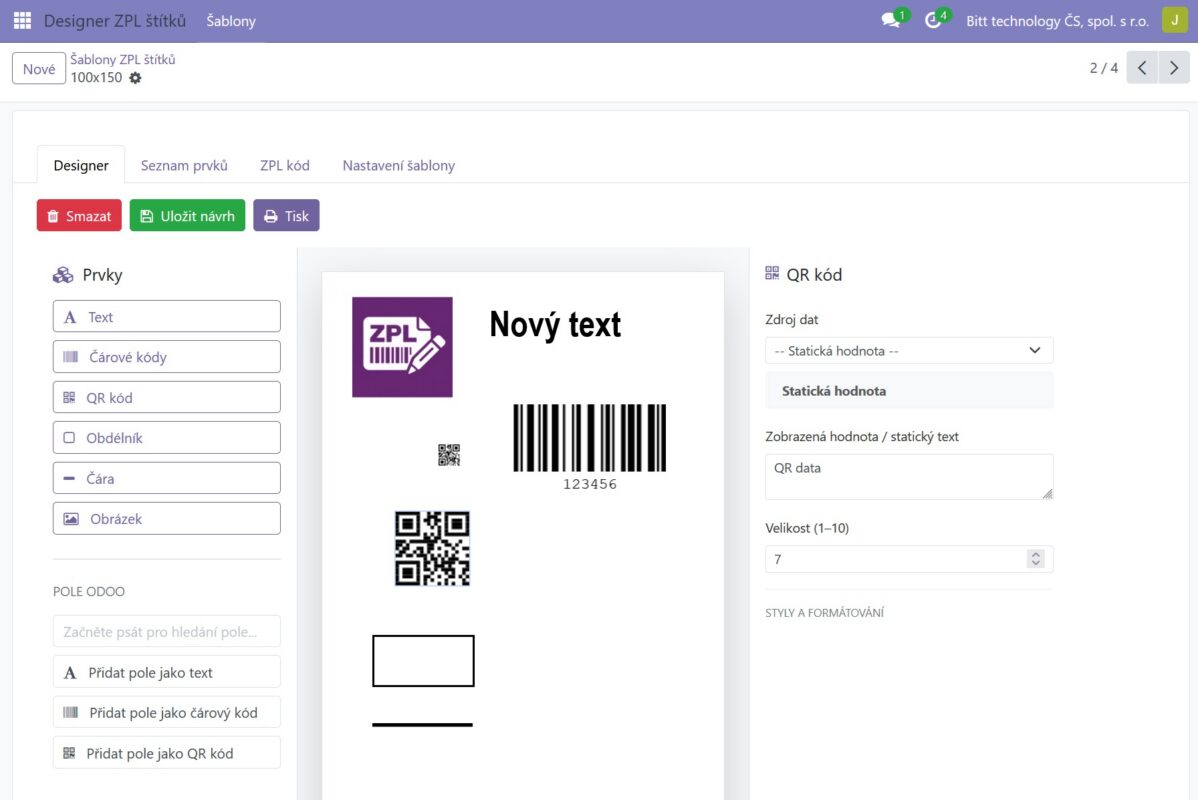Screen dimensions: 1198x800
Task: Increase the Velikost stepper value
Action: click(x=1036, y=554)
